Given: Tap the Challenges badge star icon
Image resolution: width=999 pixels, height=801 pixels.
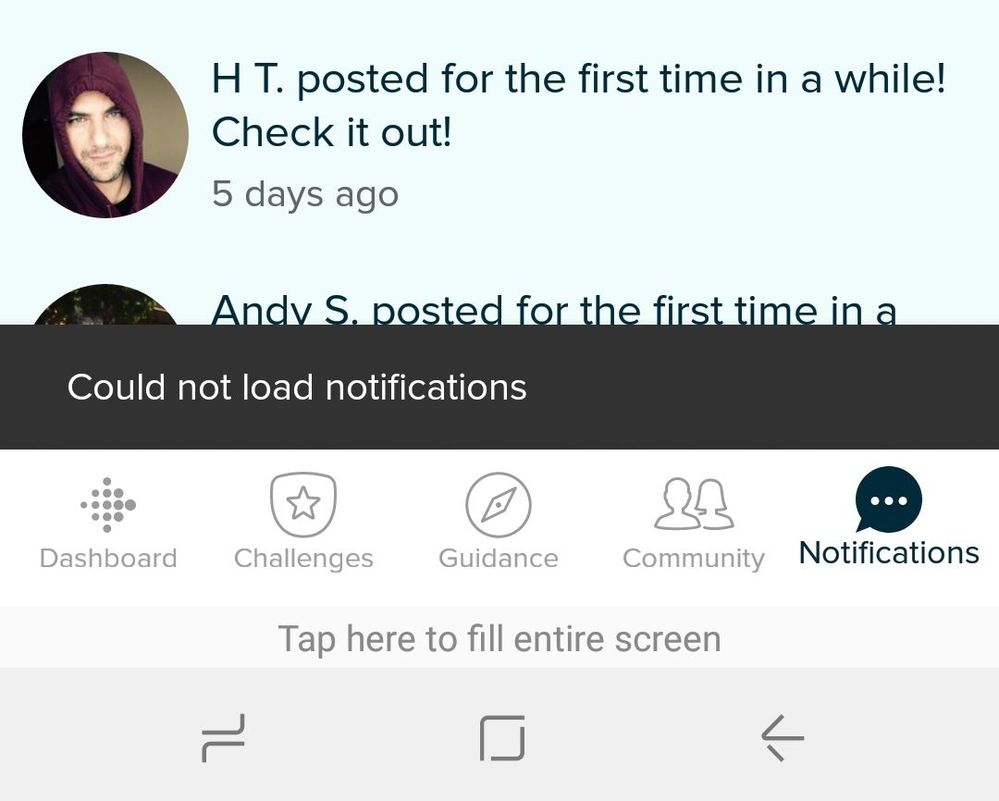Looking at the screenshot, I should [x=303, y=505].
